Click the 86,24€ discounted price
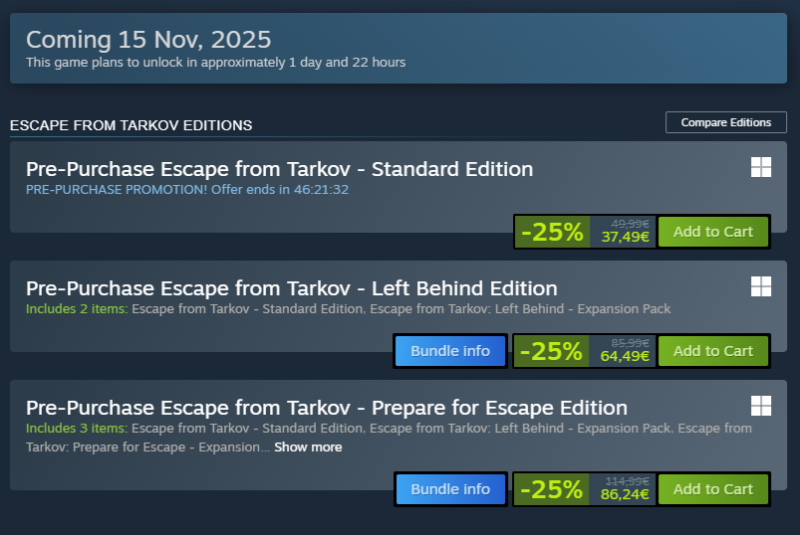This screenshot has height=535, width=800. pyautogui.click(x=625, y=494)
